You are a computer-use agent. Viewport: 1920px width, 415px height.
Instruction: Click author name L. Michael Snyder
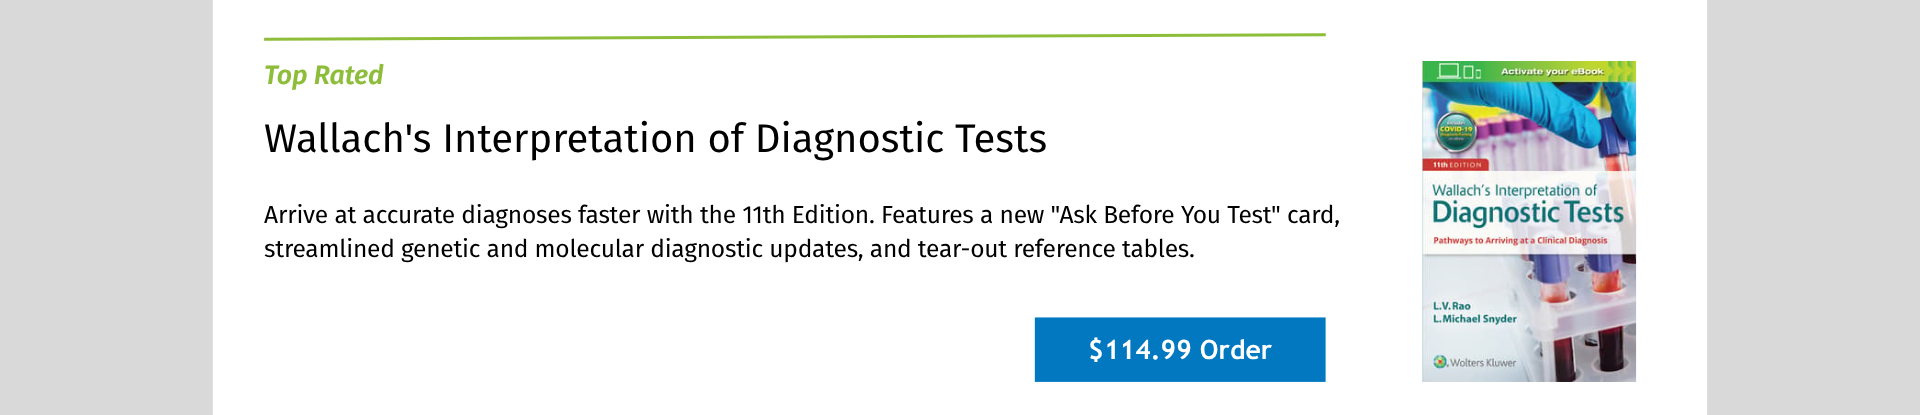pos(1474,319)
